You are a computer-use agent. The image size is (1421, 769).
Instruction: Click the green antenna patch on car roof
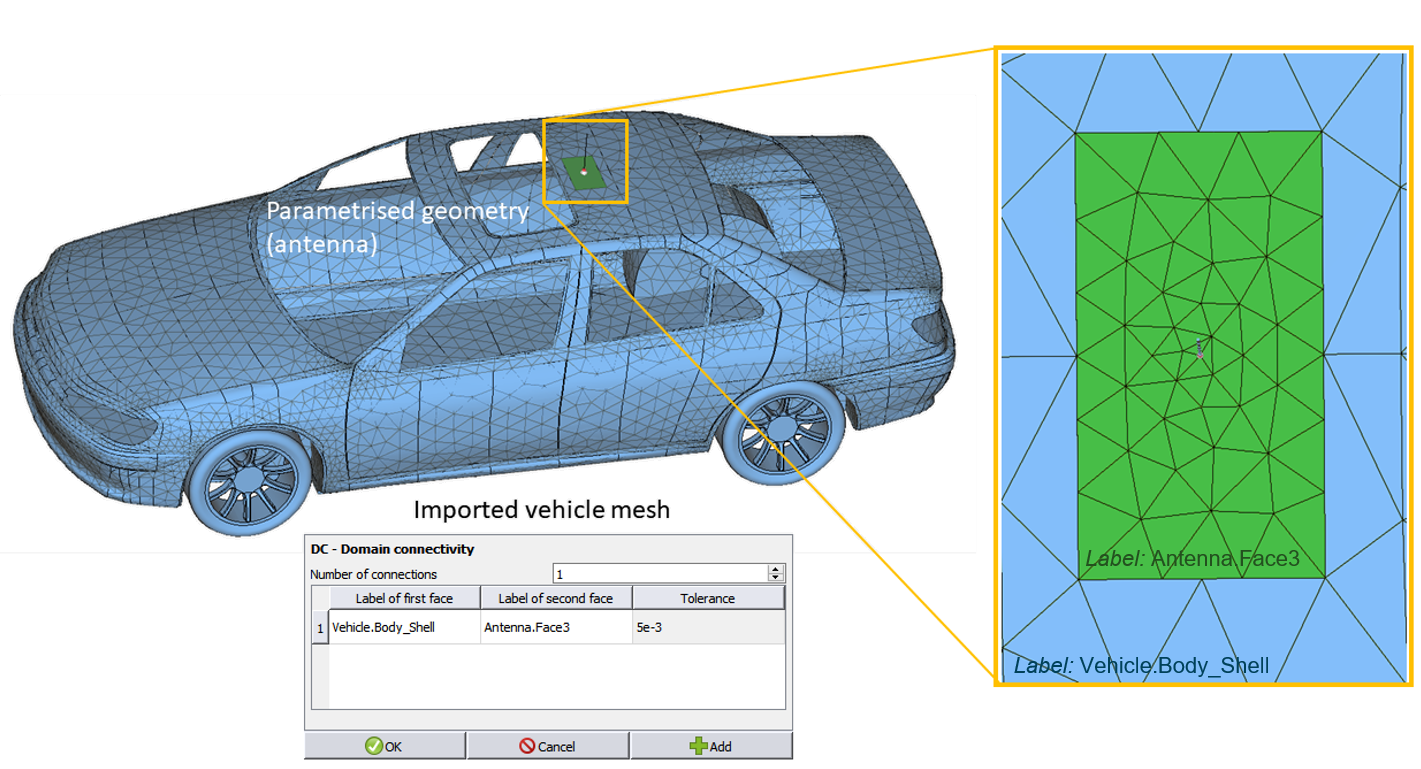[581, 173]
